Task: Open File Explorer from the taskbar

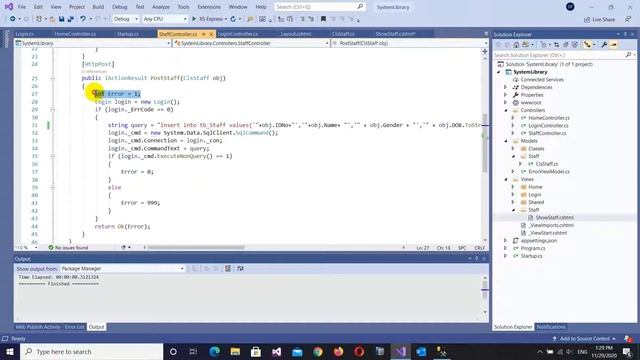Action: (235, 351)
